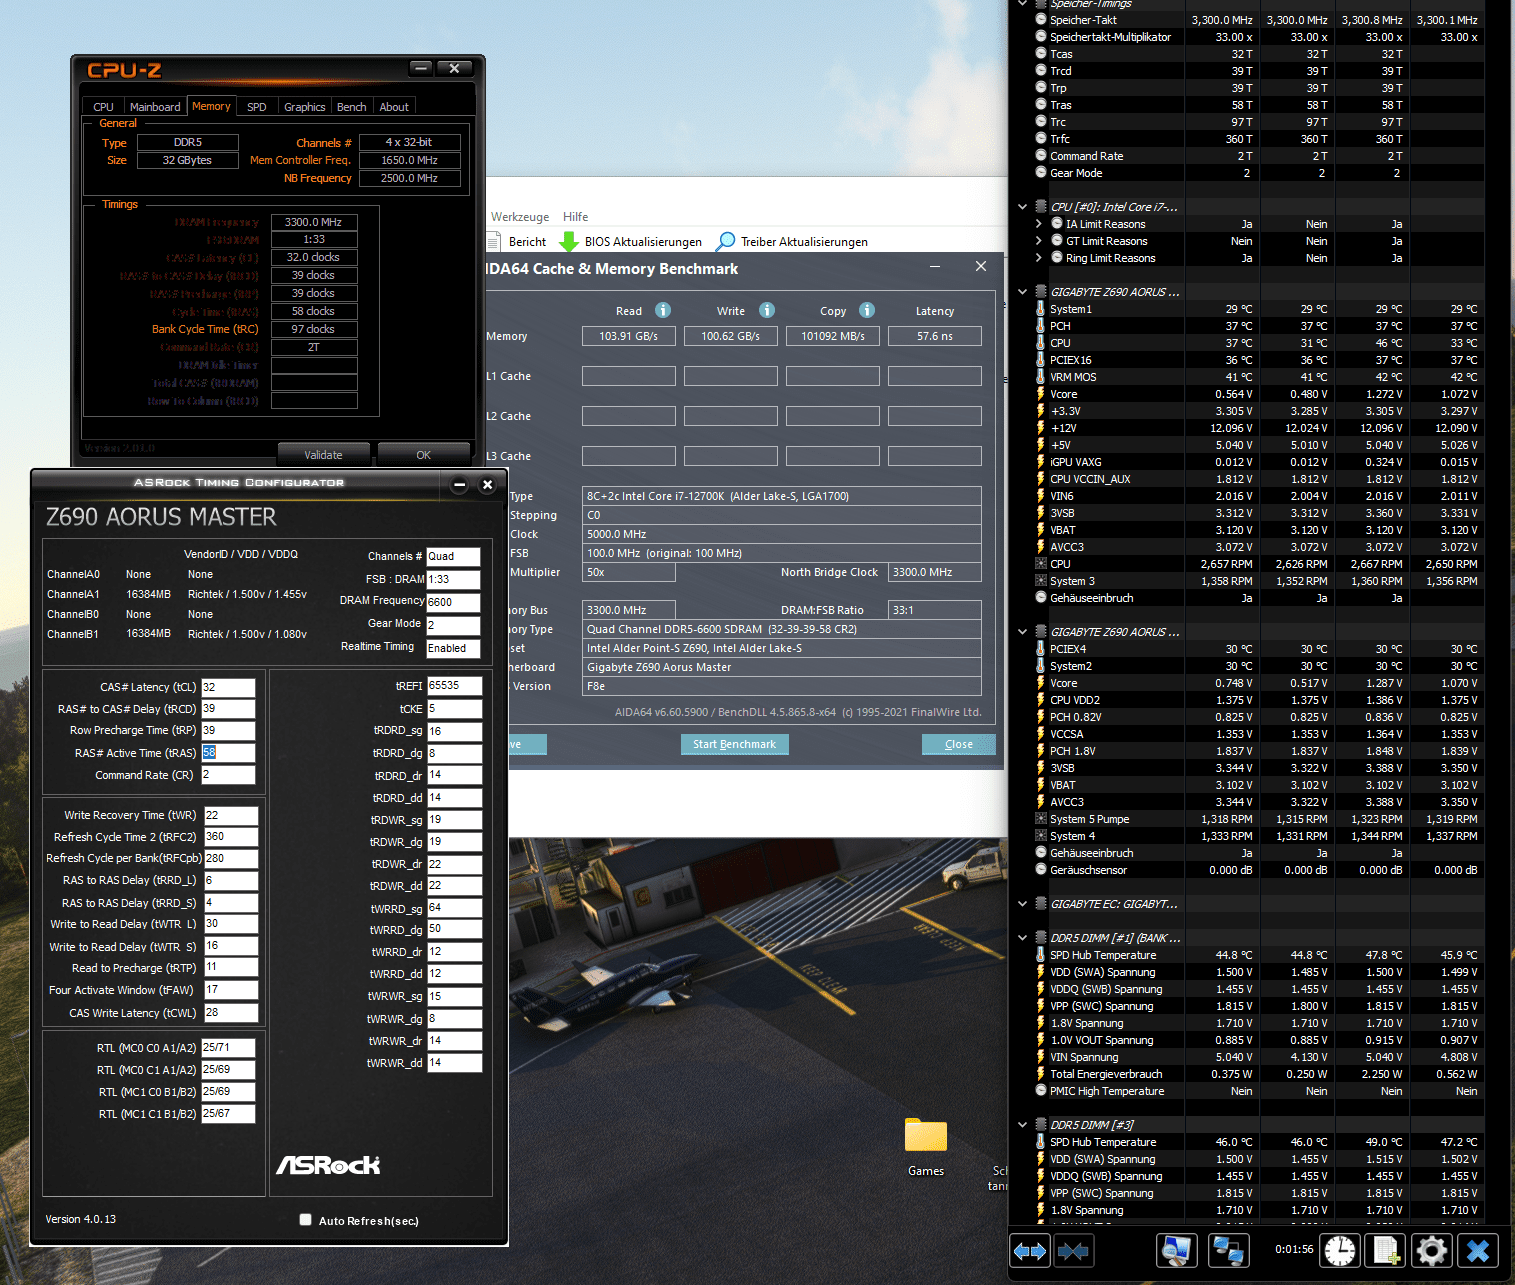Click the Treiber Aktualisierungen magnifier icon

click(726, 241)
